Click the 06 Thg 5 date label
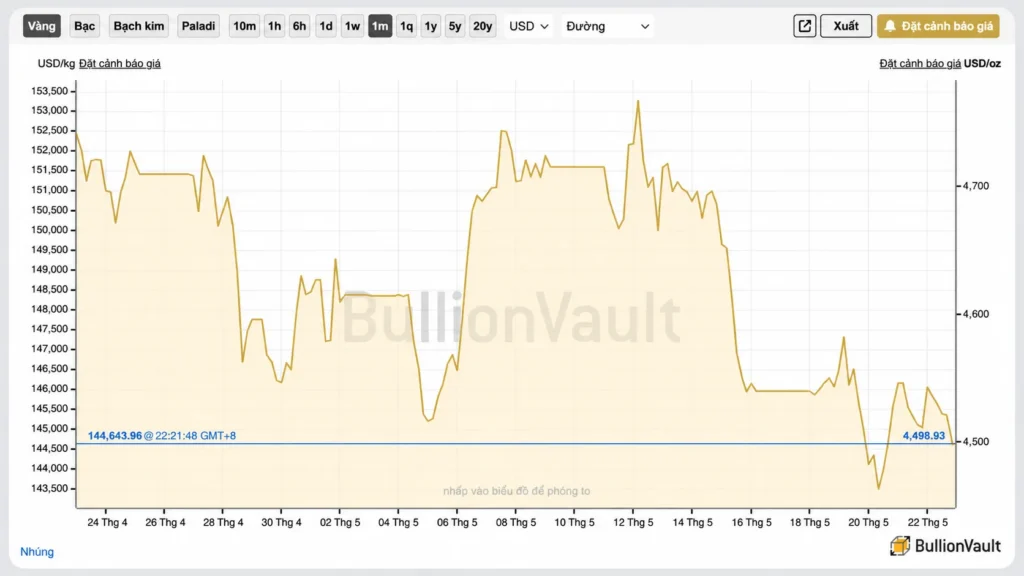This screenshot has height=576, width=1024. pos(457,522)
